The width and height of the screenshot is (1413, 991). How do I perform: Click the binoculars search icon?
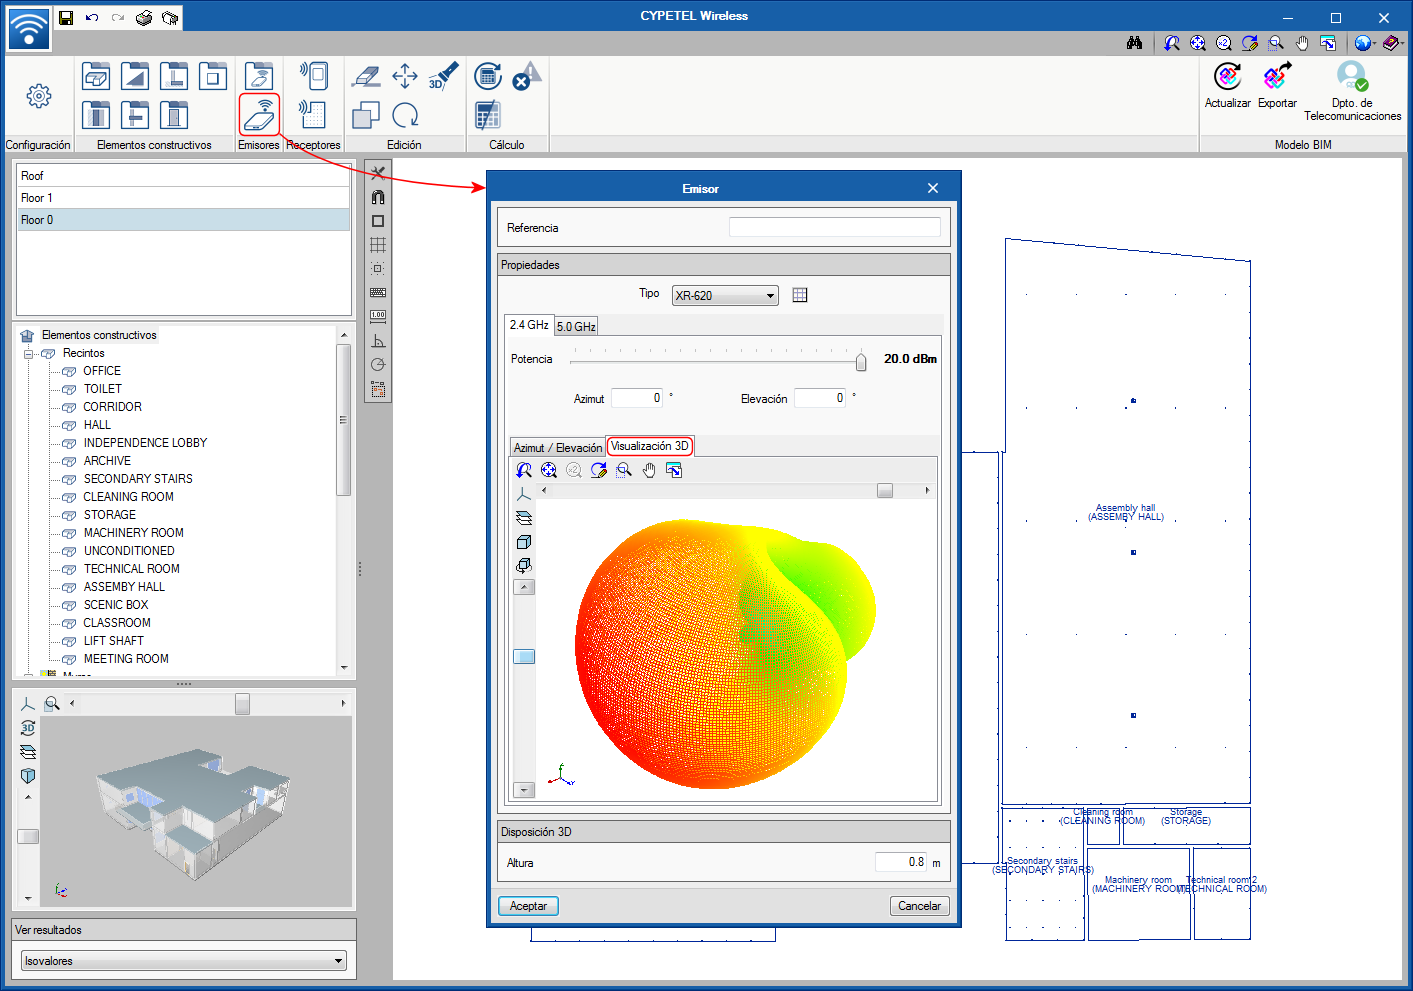[1134, 43]
